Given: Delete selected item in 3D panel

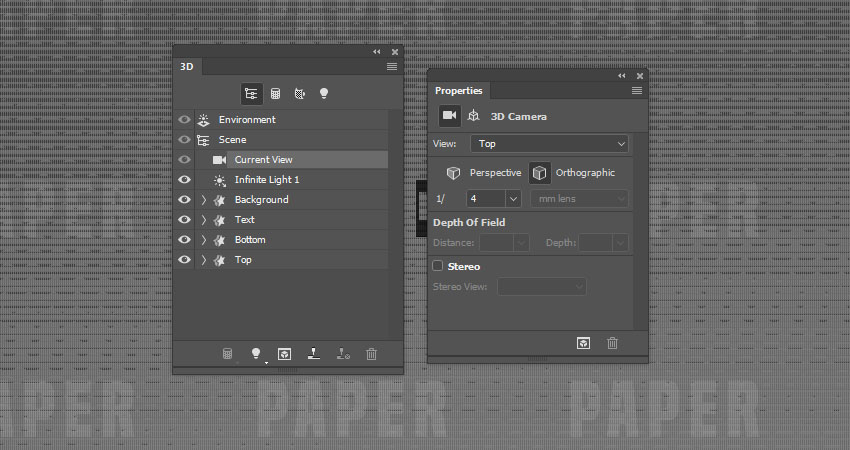Looking at the screenshot, I should tap(371, 354).
